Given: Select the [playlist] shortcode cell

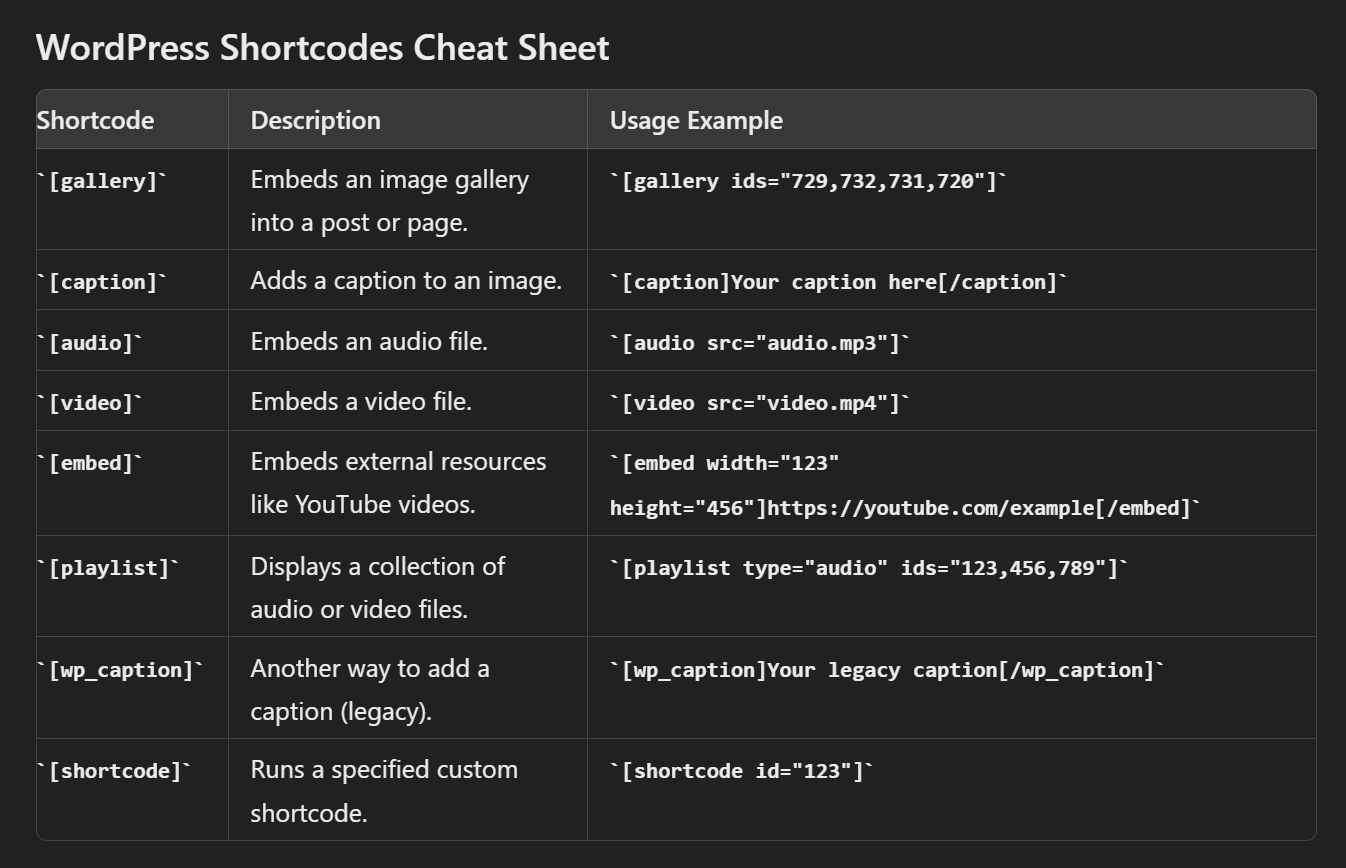Looking at the screenshot, I should [108, 568].
